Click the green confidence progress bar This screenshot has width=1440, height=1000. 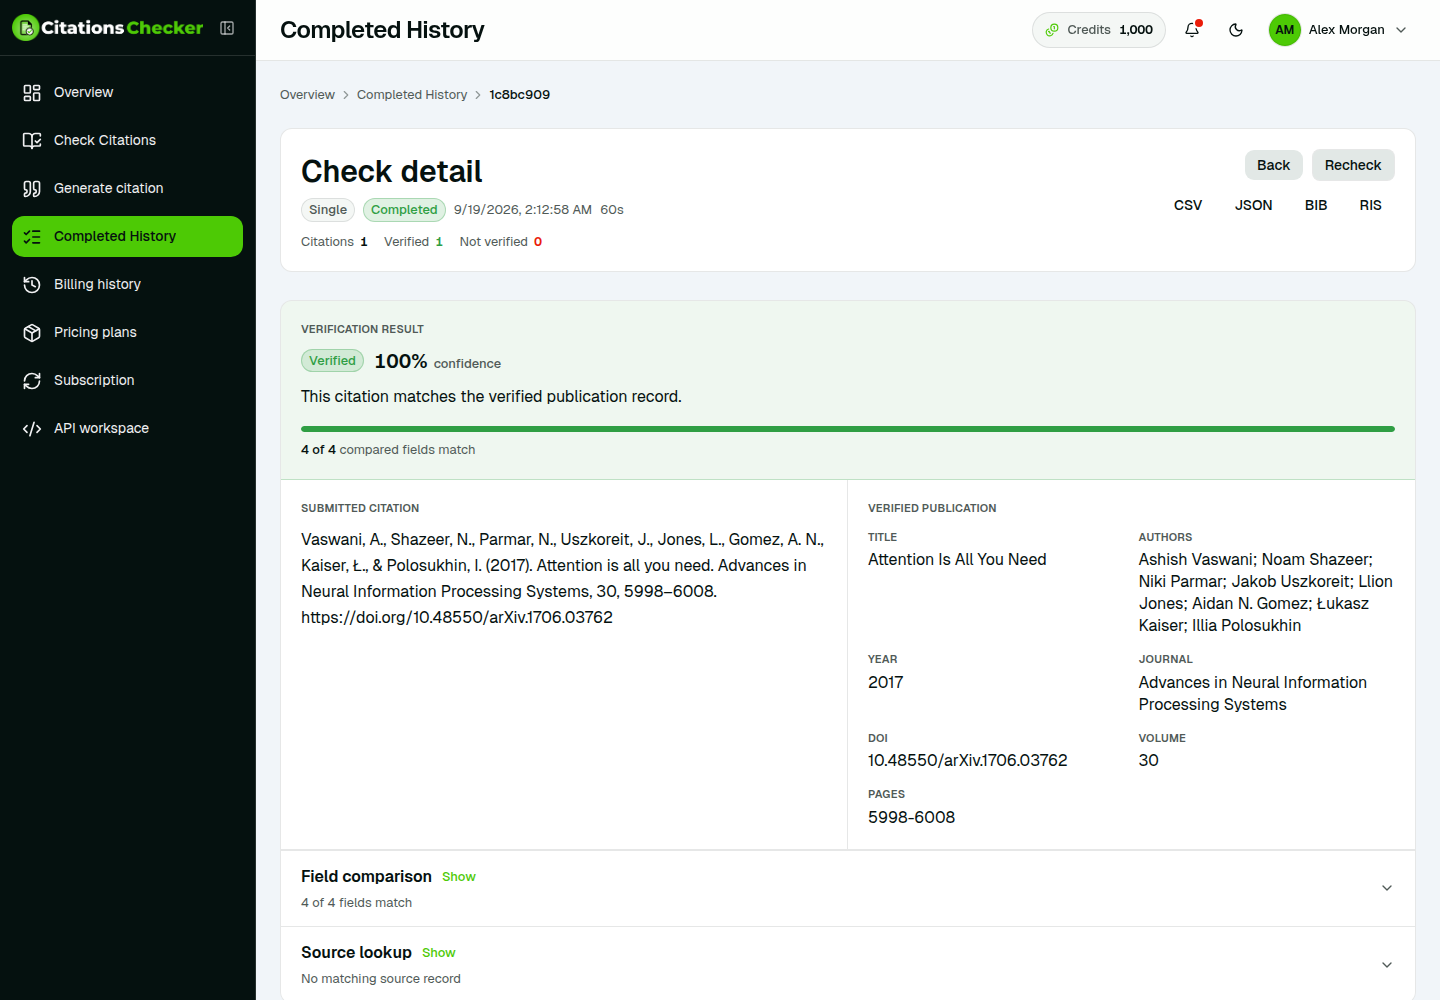tap(848, 429)
